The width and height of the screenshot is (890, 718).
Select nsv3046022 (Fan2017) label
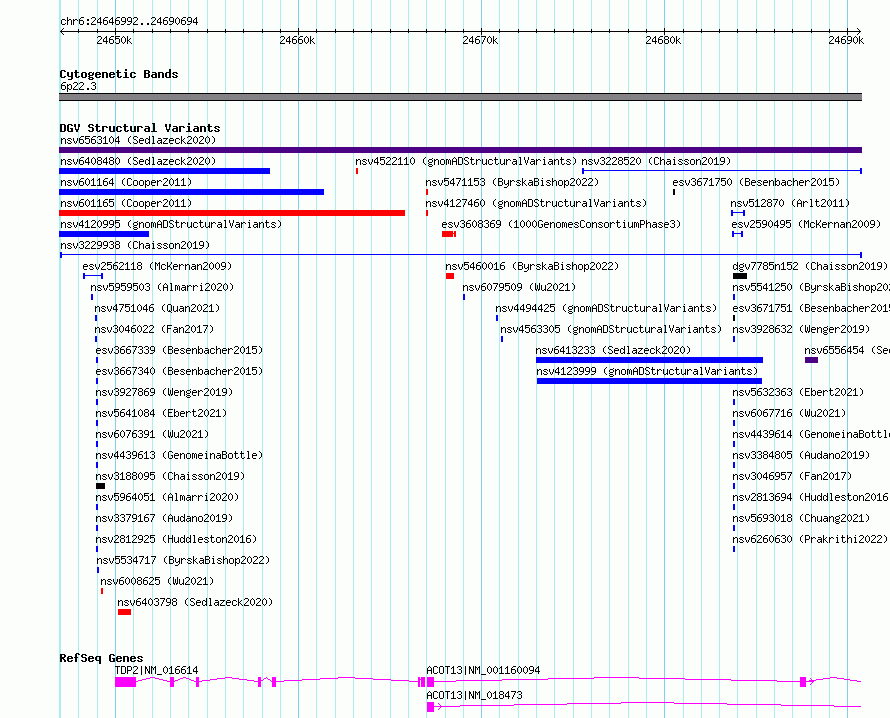pyautogui.click(x=154, y=329)
